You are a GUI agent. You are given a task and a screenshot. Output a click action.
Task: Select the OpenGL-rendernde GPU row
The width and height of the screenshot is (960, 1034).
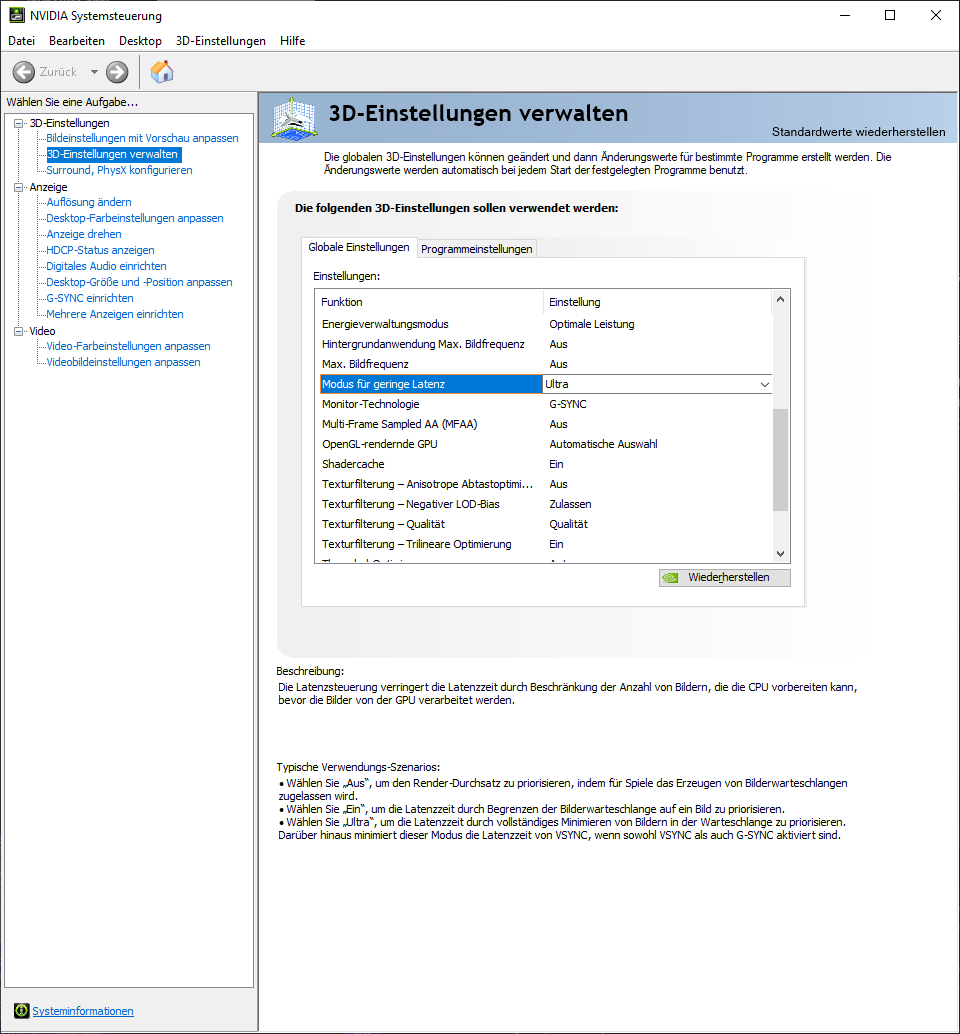pyautogui.click(x=544, y=444)
